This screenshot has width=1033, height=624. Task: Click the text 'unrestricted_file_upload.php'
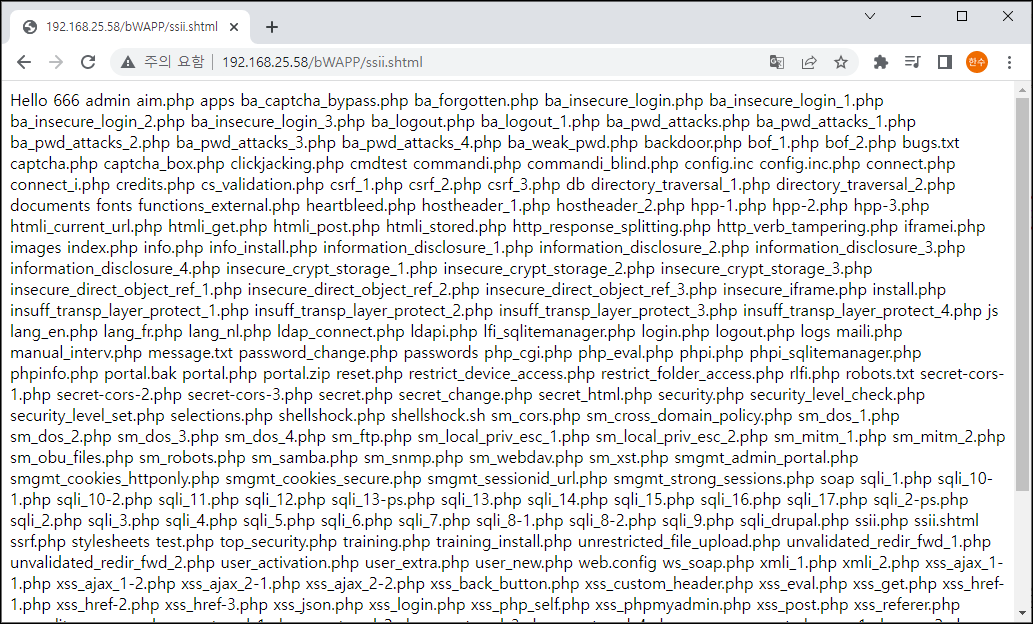[x=679, y=542]
